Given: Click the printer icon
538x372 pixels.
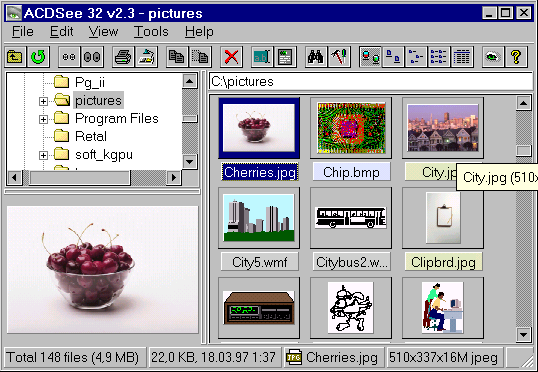Looking at the screenshot, I should pyautogui.click(x=123, y=57).
